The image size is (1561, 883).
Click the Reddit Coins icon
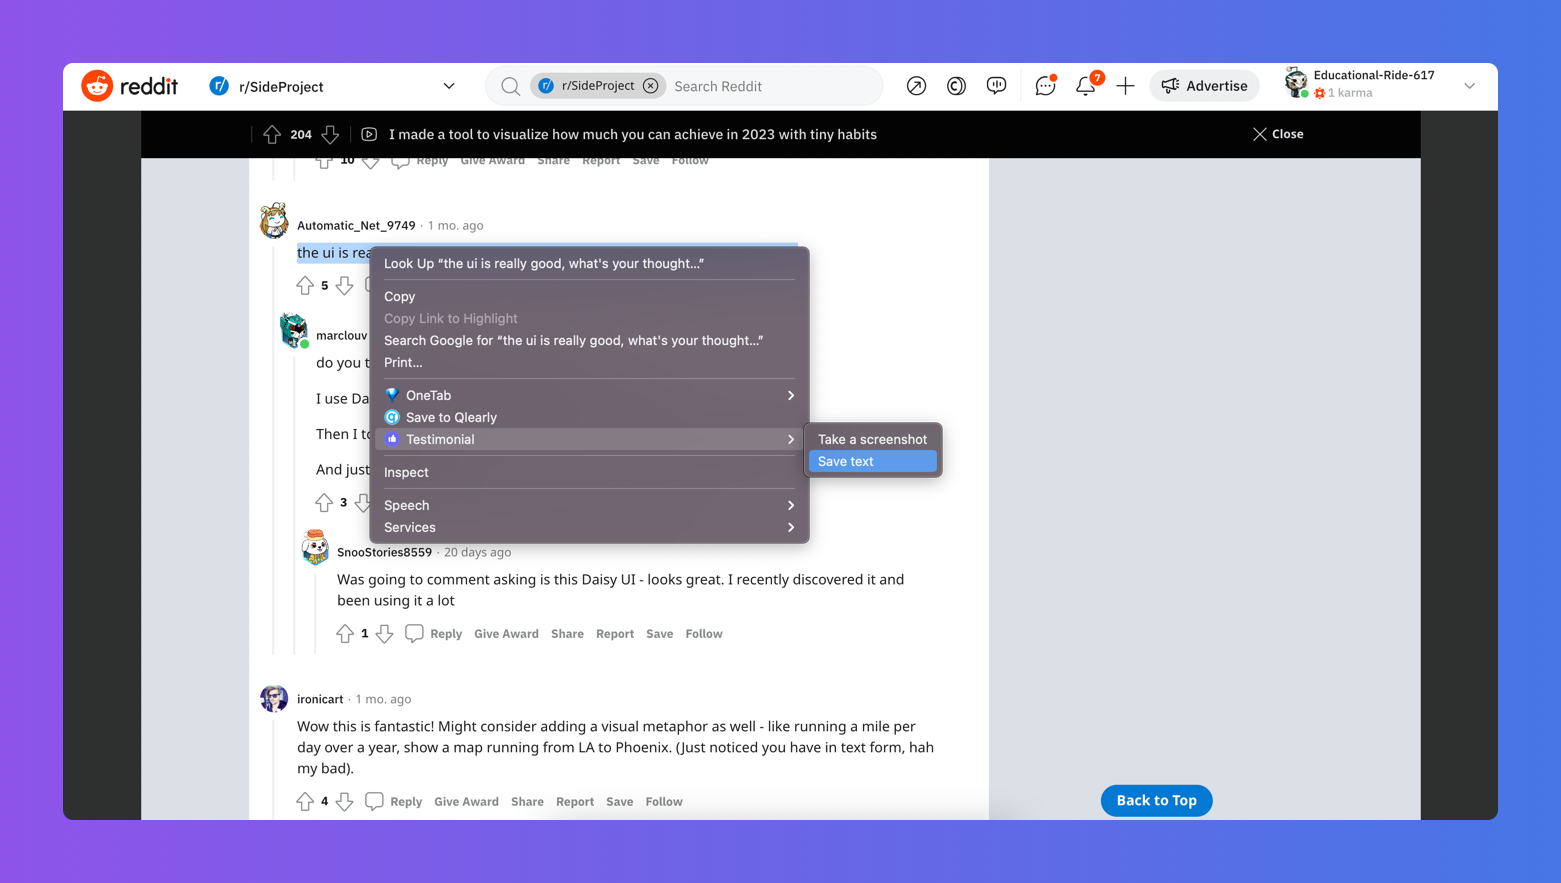(955, 86)
